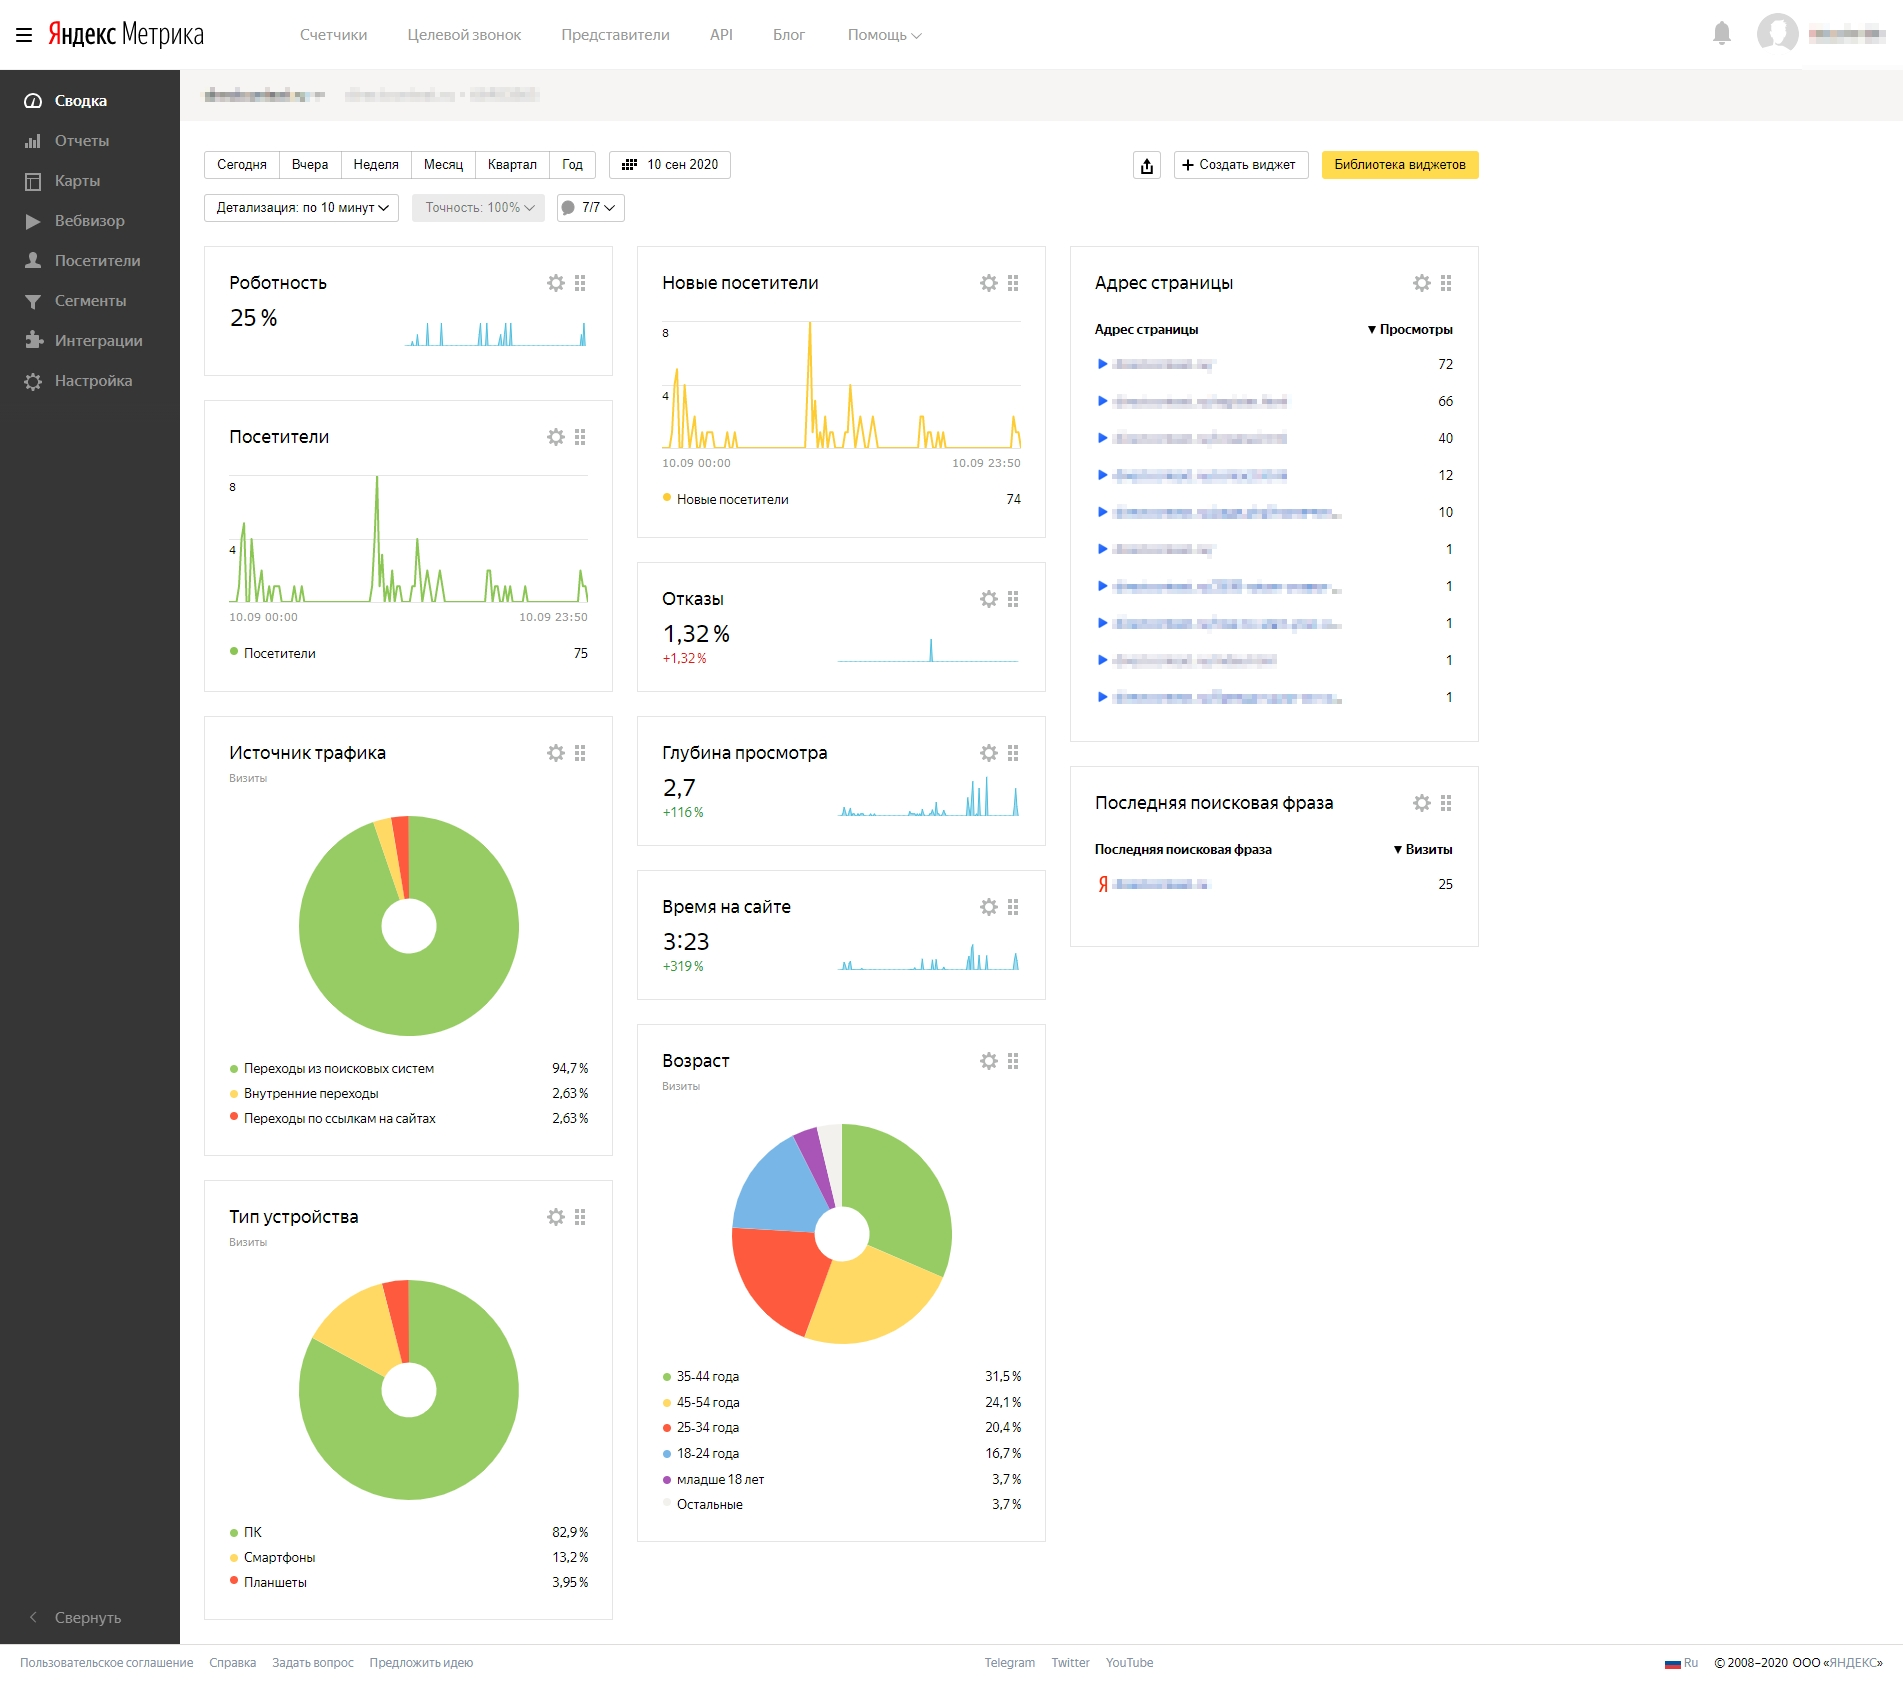Open the calendar date picker icon

630,165
